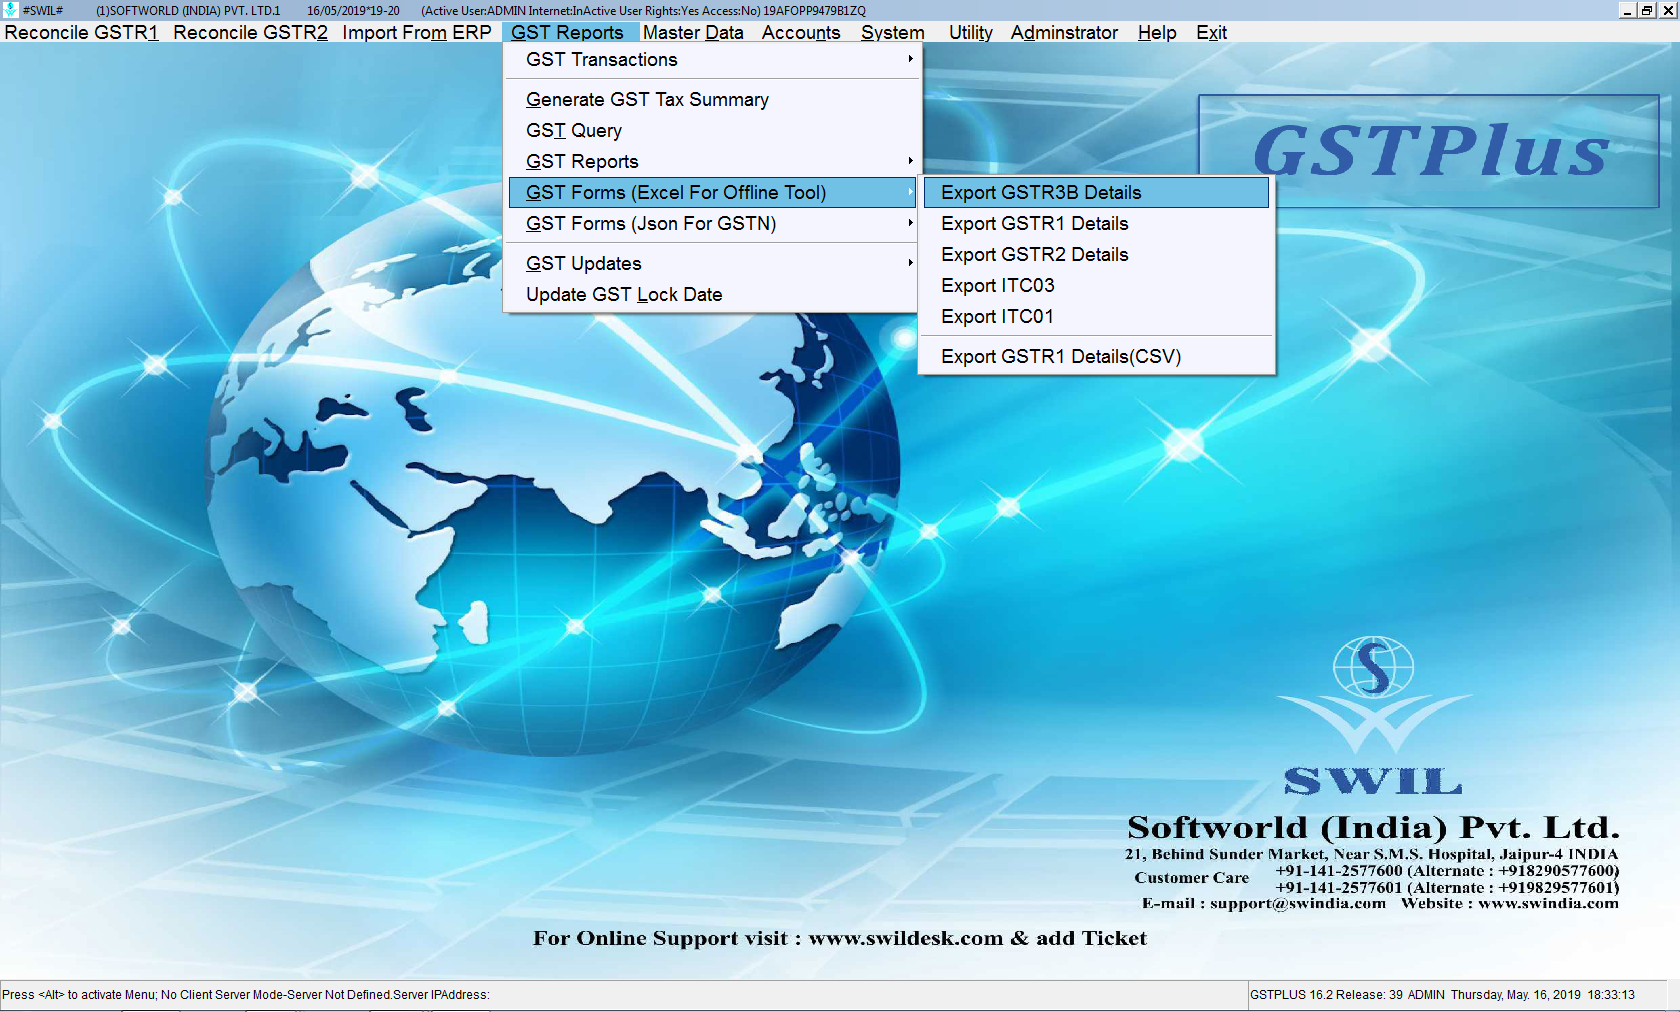Select the GST Query option
1680x1012 pixels.
point(712,131)
